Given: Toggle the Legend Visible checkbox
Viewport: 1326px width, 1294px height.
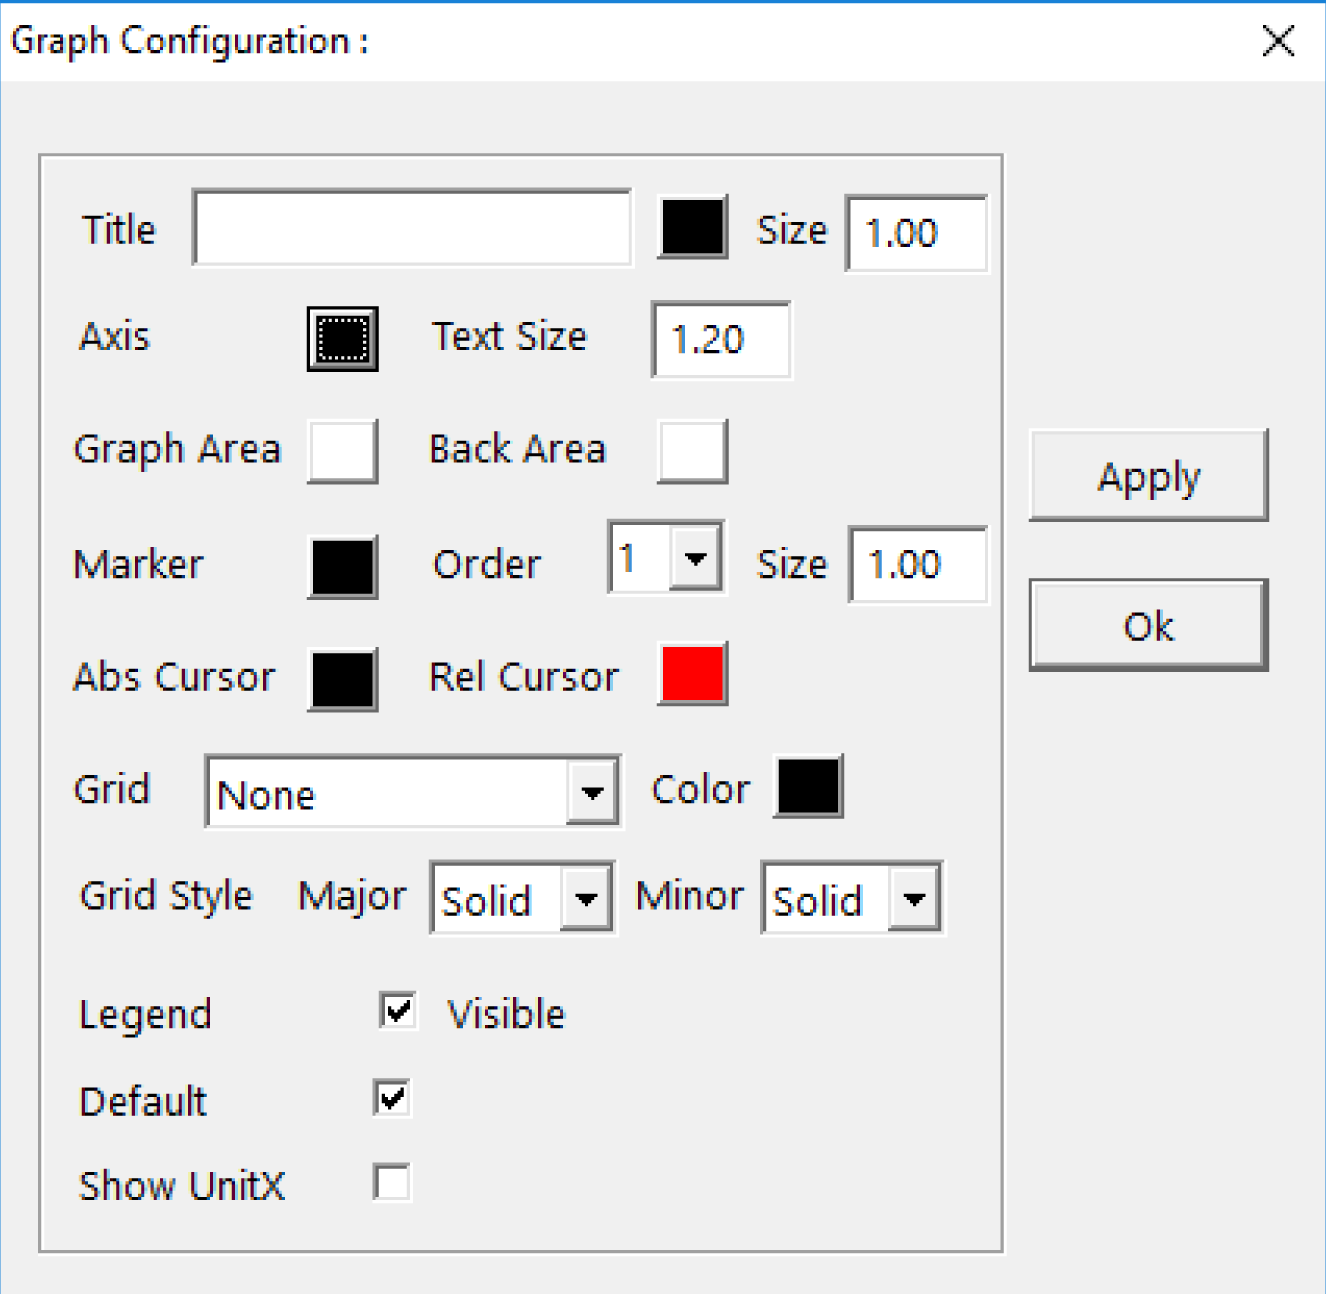Looking at the screenshot, I should 398,1011.
